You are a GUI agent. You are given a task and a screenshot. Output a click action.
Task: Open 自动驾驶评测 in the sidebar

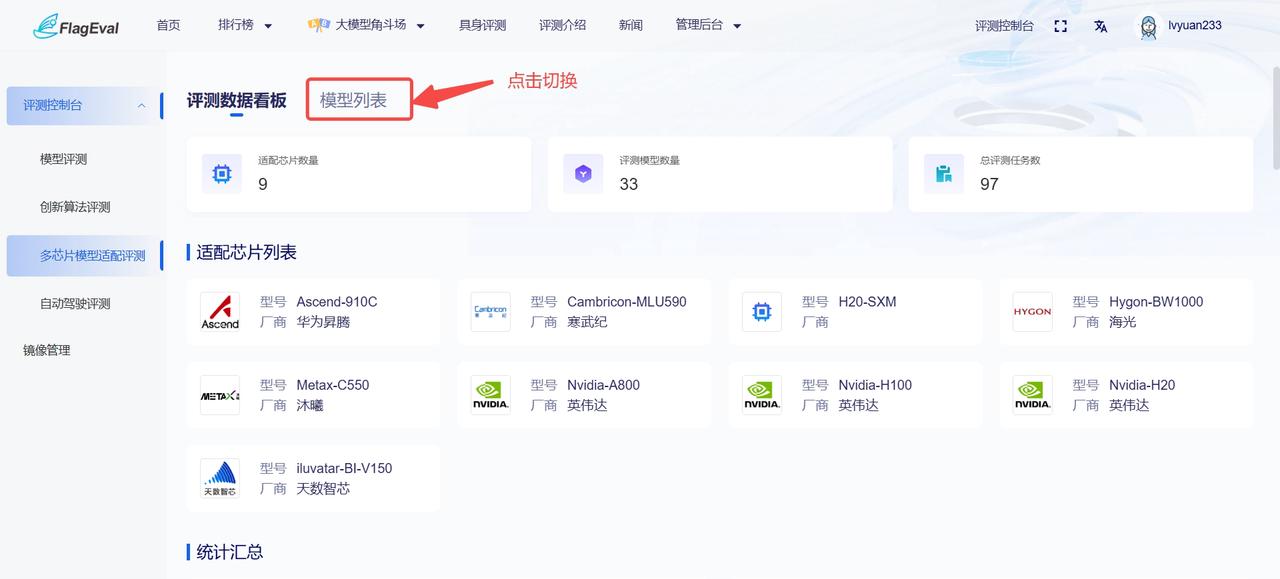tap(75, 303)
